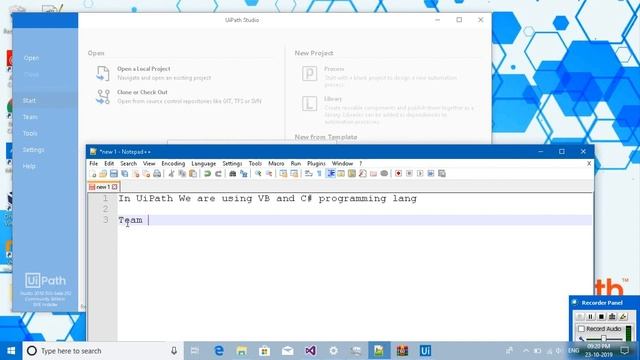Click the Zoom Out icon in Notepad++
The image size is (640, 360).
click(269, 174)
